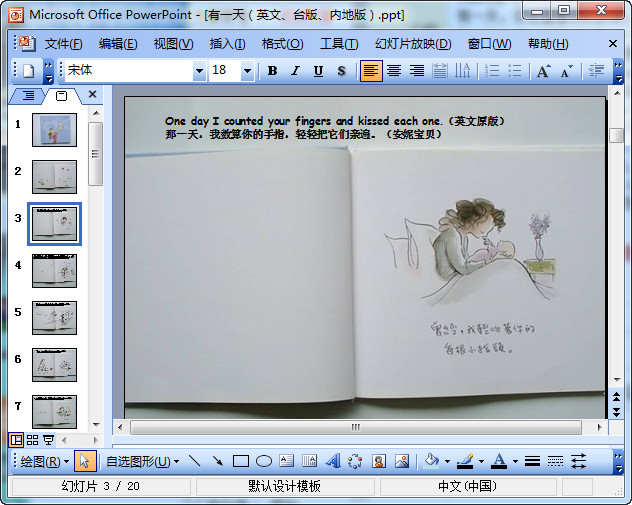
Task: Open the 文件(F) menu
Action: coord(63,44)
